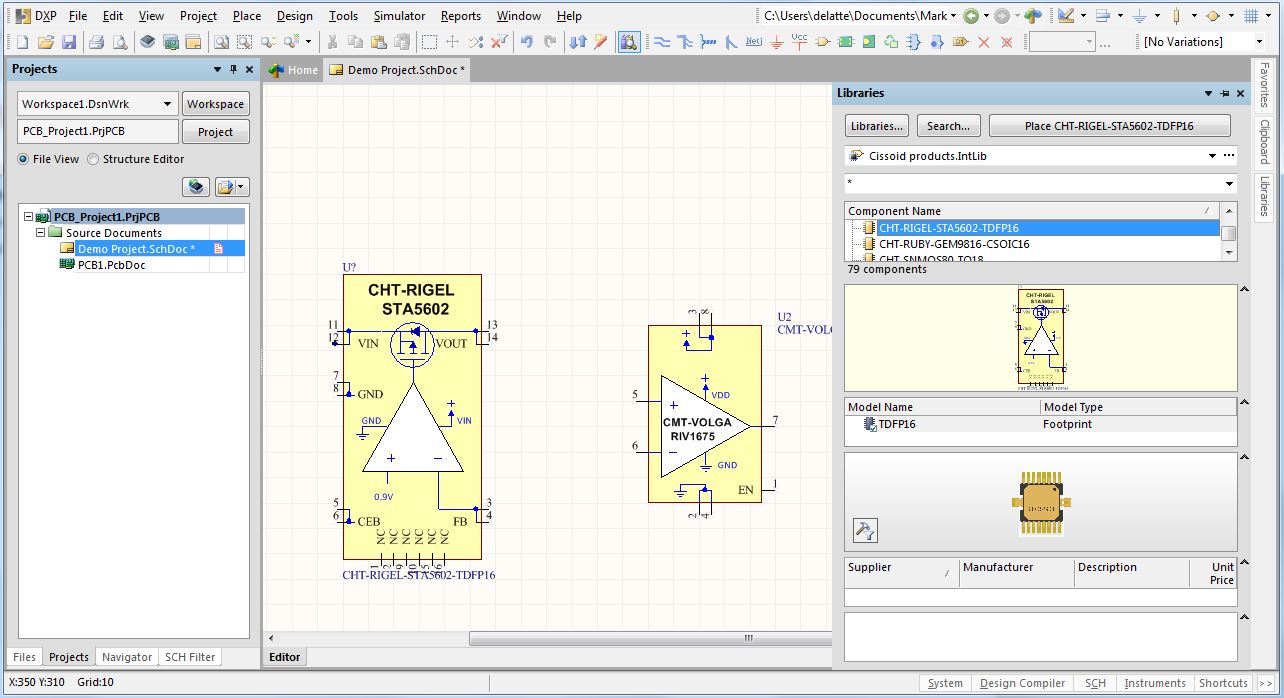Place a VCC power port
1284x698 pixels.
[x=799, y=42]
